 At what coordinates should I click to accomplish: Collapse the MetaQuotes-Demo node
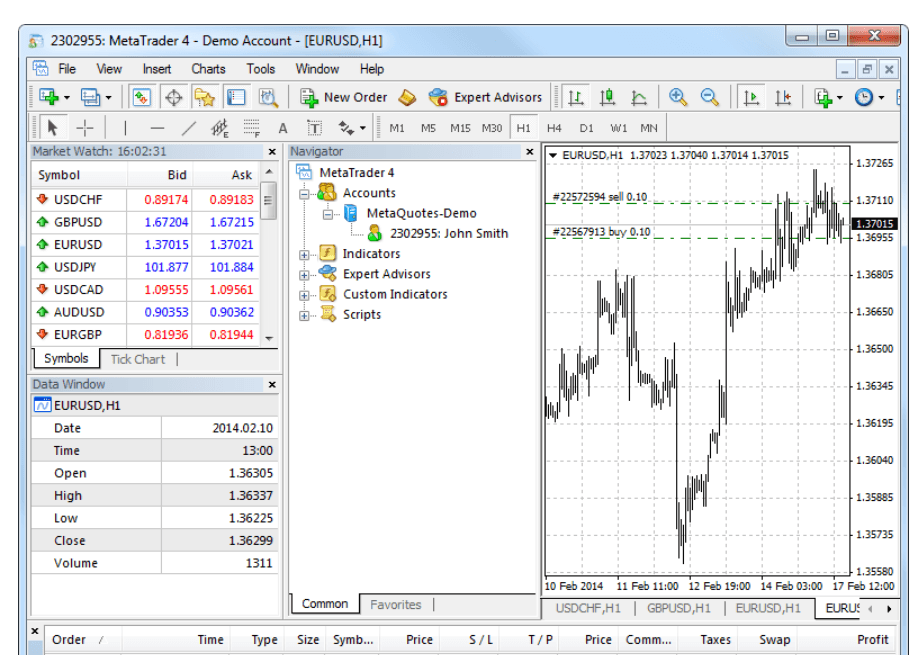coord(328,214)
